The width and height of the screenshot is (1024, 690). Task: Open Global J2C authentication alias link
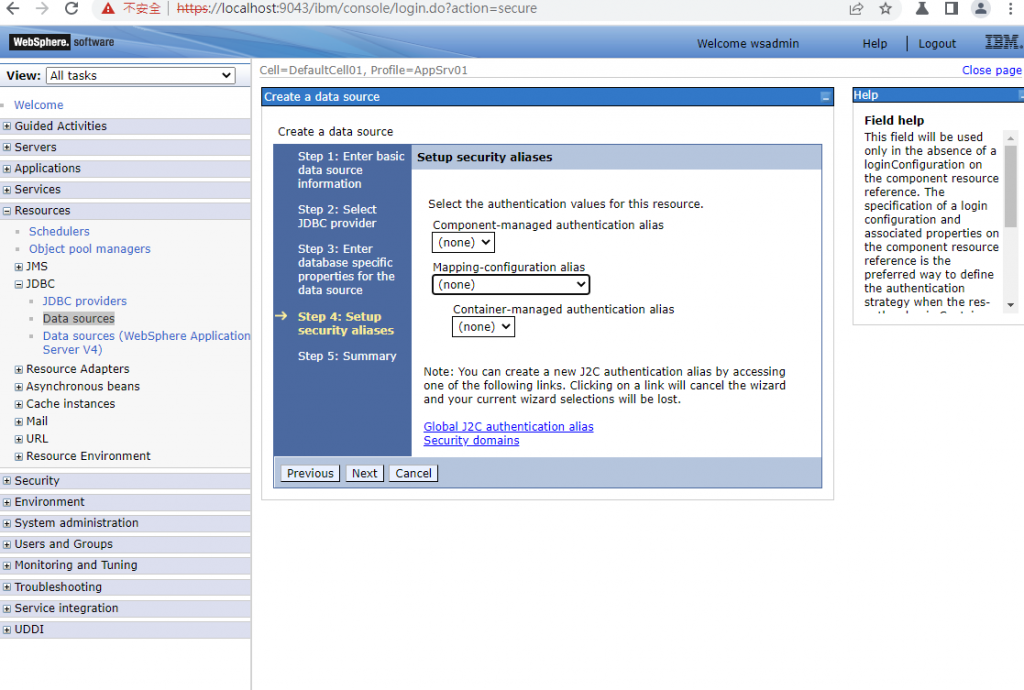(508, 427)
